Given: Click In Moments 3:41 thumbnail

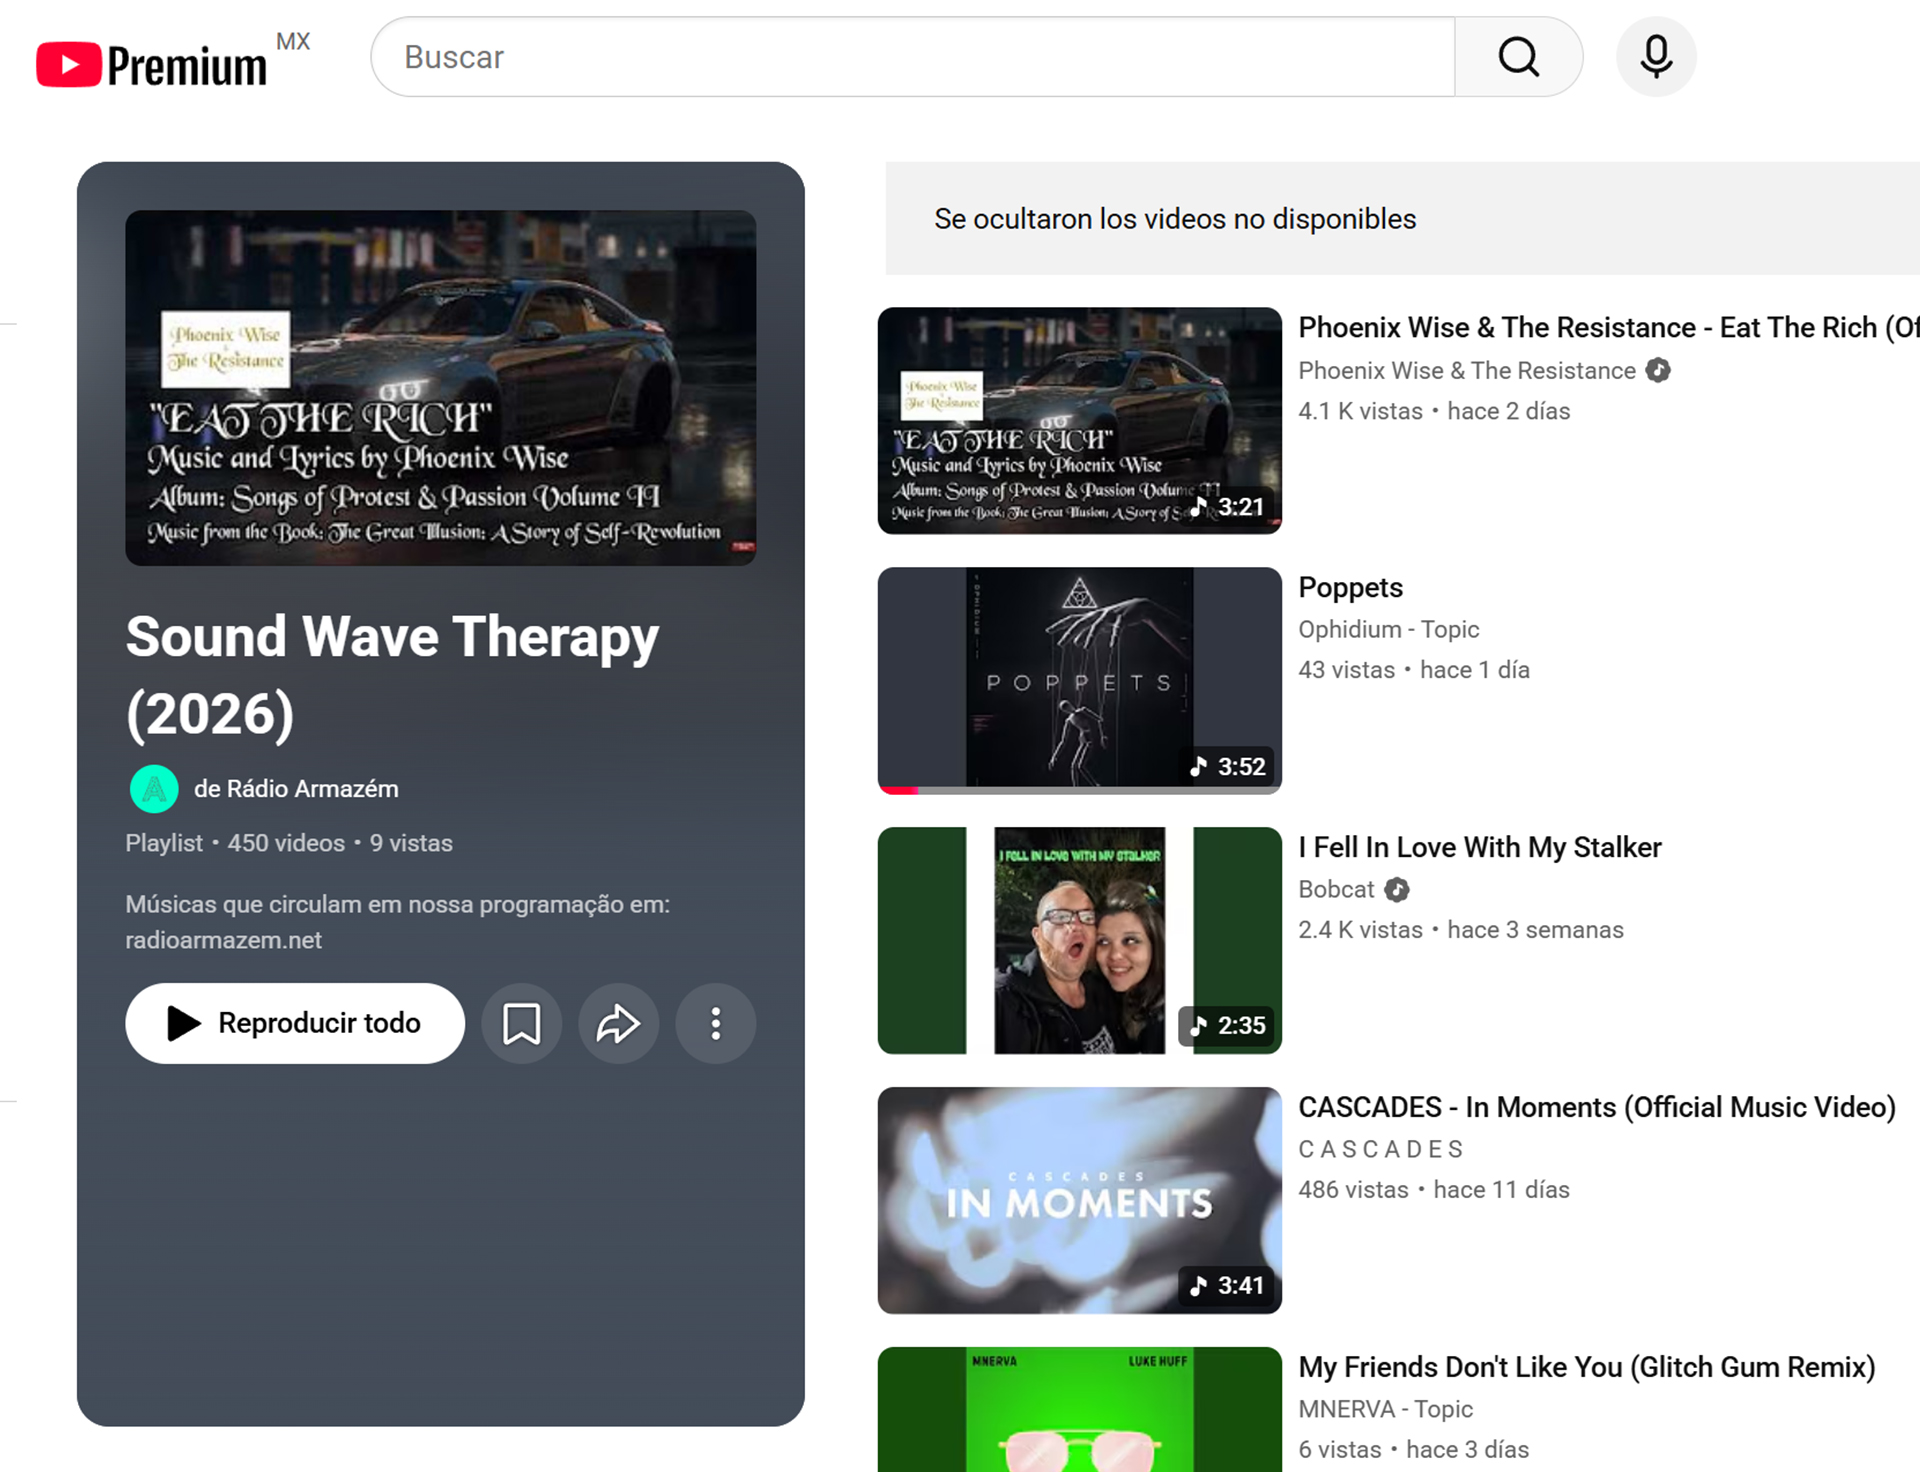Looking at the screenshot, I should [1079, 1200].
